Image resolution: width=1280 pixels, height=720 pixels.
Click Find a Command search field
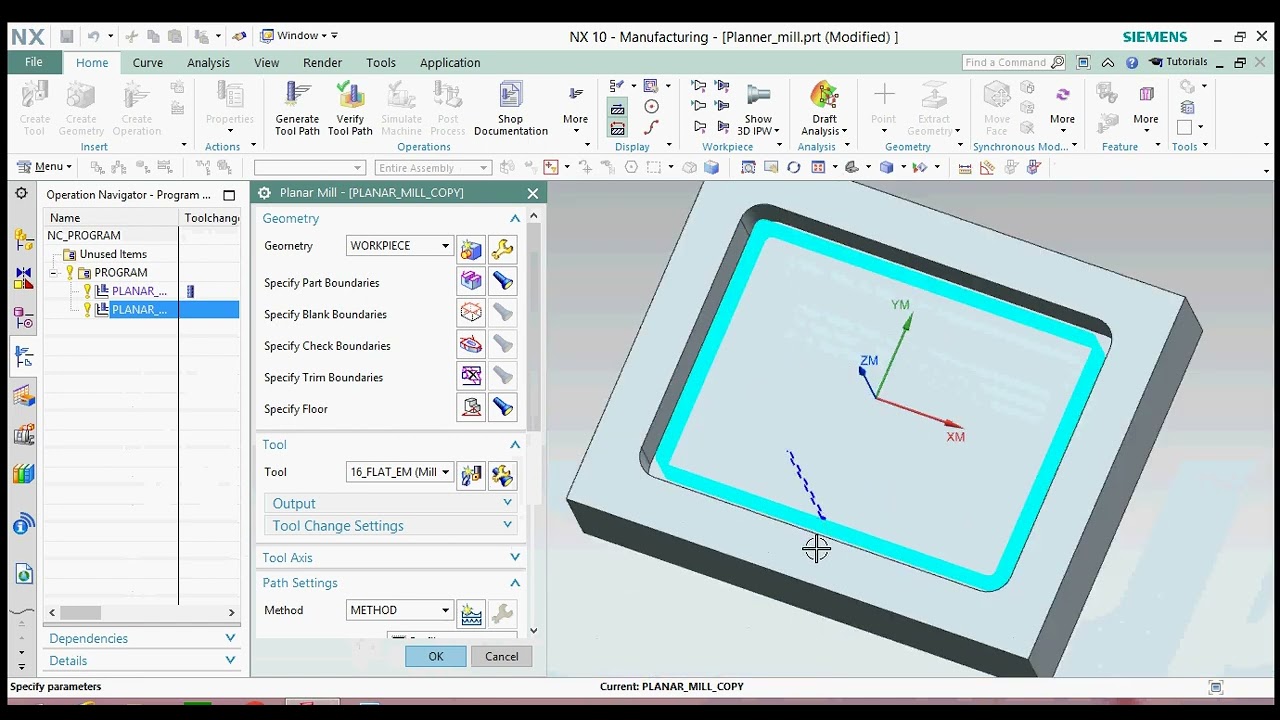point(1013,62)
